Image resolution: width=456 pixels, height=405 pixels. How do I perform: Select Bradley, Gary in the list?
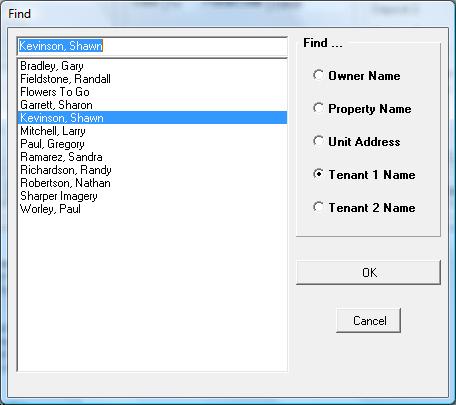[x=152, y=66]
